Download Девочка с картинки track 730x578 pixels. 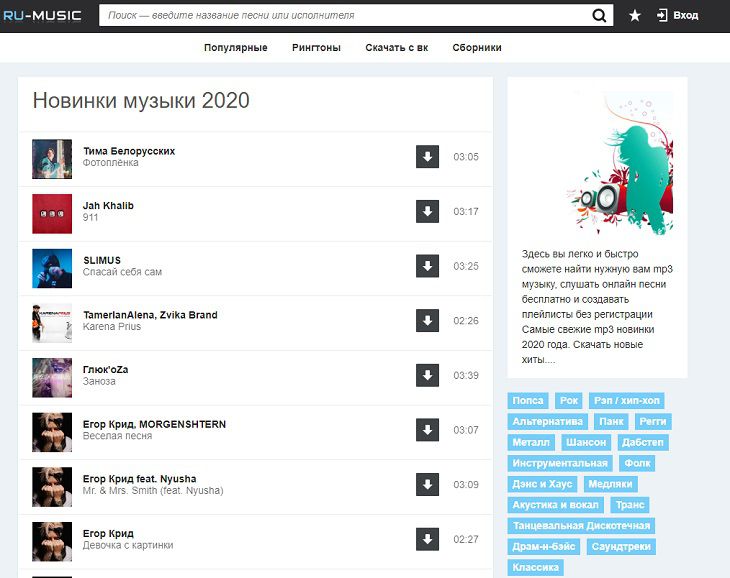[x=427, y=539]
